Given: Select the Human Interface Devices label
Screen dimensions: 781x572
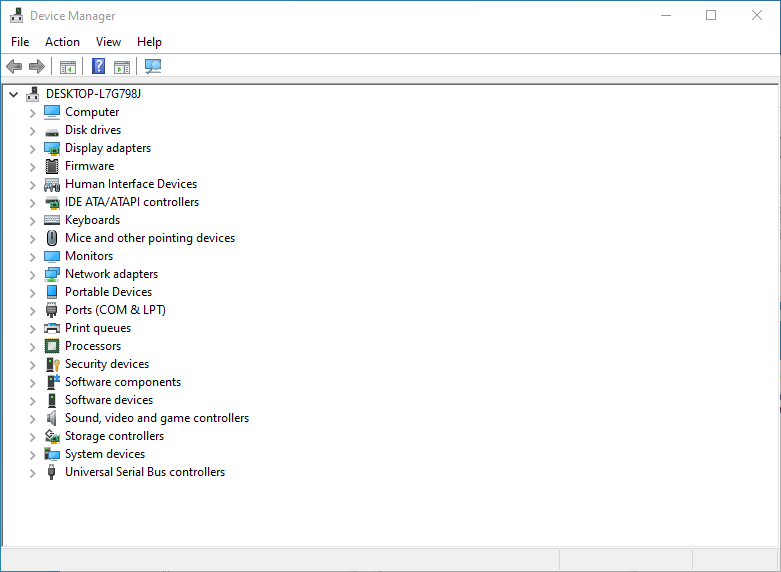Looking at the screenshot, I should 131,184.
